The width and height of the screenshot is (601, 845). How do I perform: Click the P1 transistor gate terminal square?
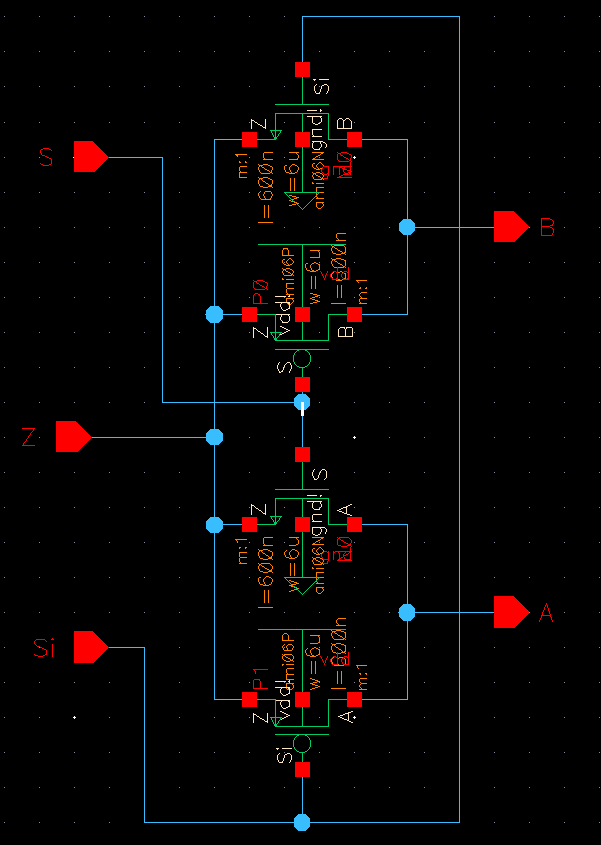pos(302,770)
